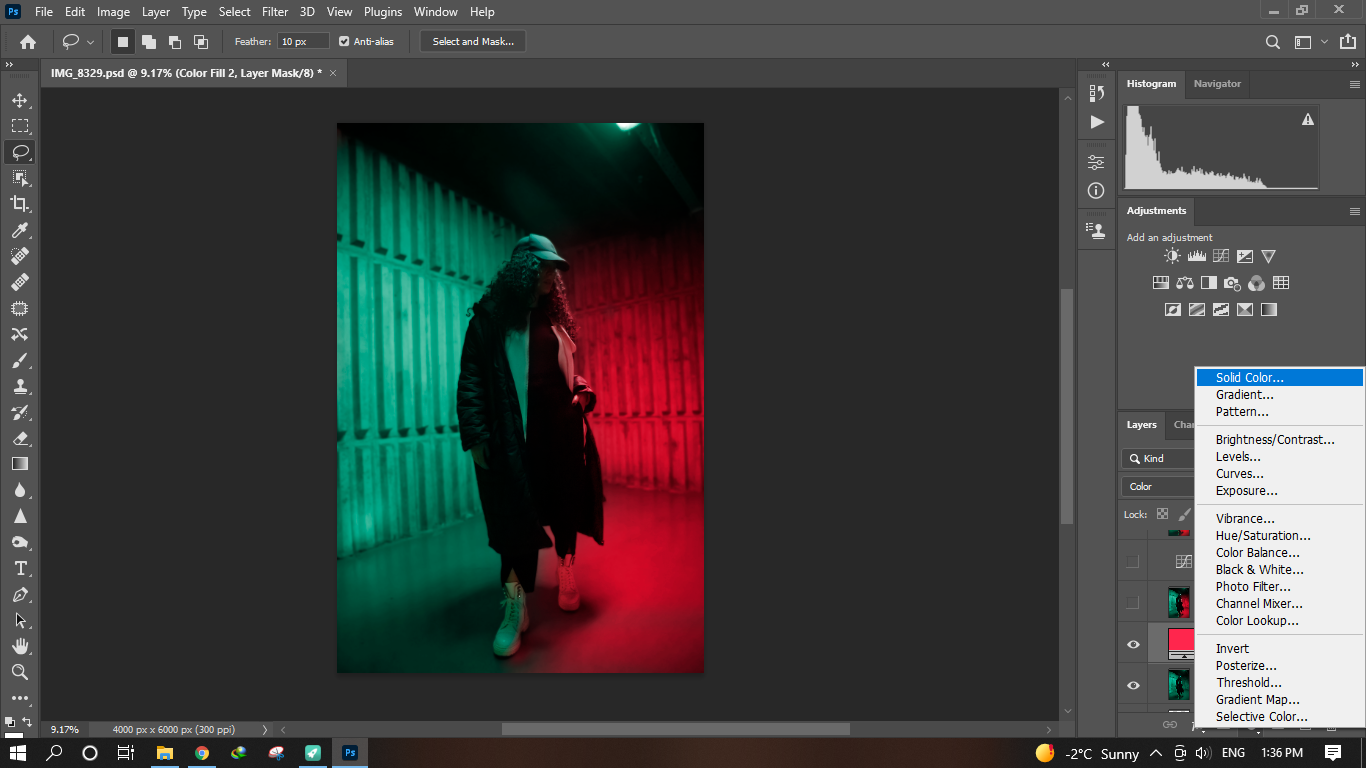Expand the collapsed toolbar double arrows
The image size is (1366, 768).
tap(9, 64)
